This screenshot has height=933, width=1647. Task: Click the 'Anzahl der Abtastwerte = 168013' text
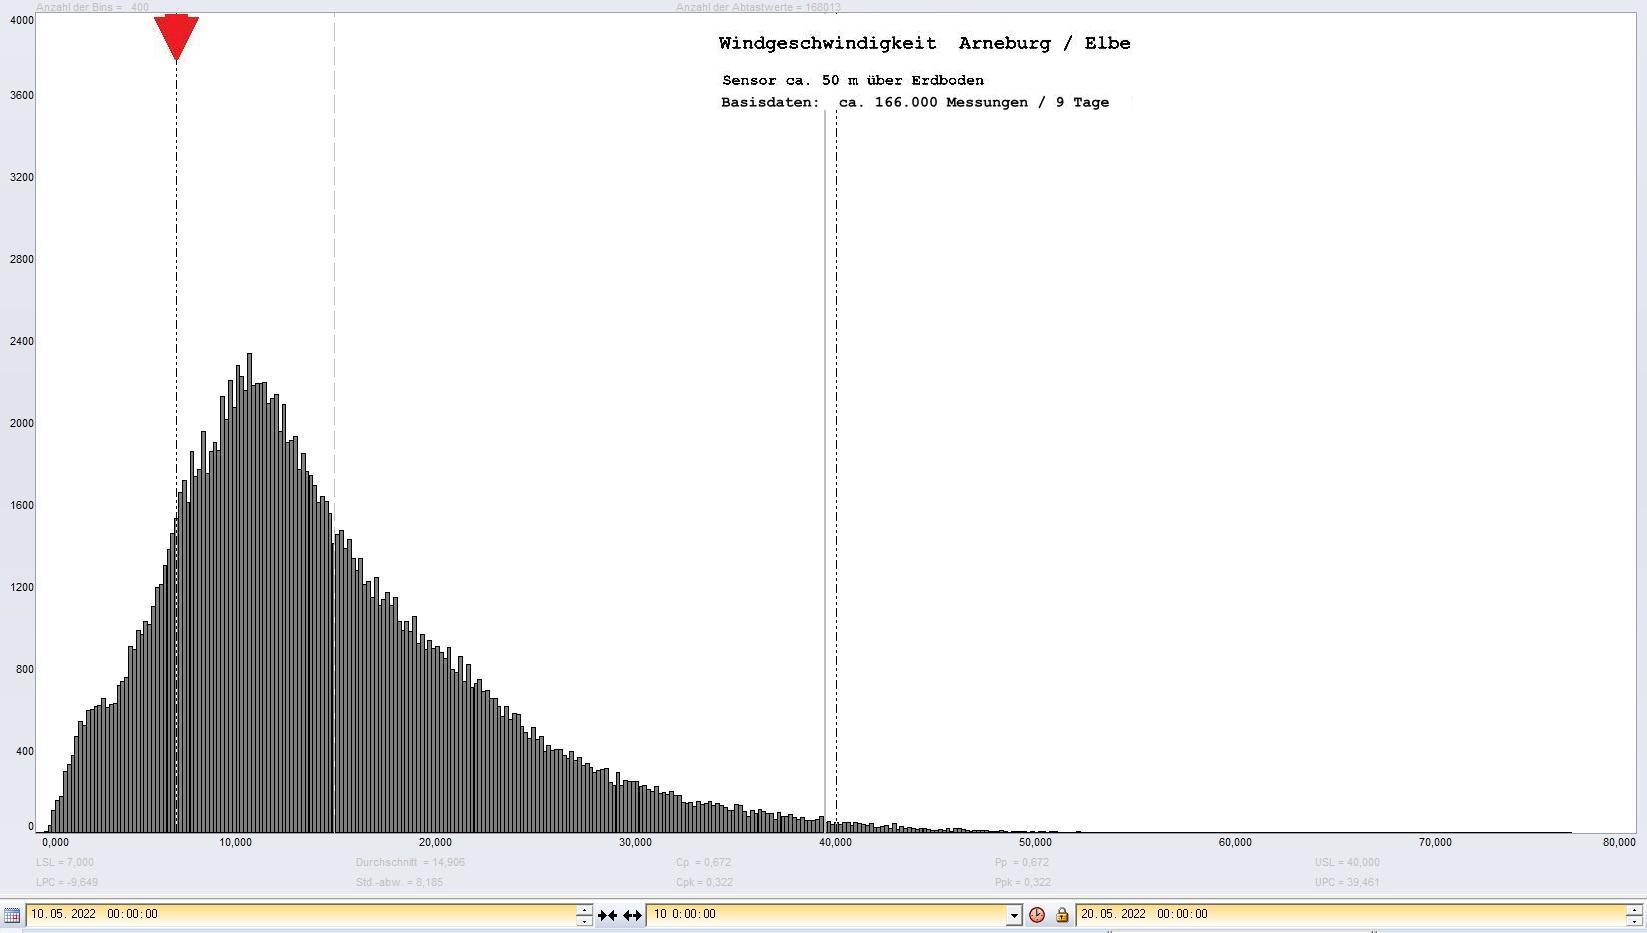point(758,7)
